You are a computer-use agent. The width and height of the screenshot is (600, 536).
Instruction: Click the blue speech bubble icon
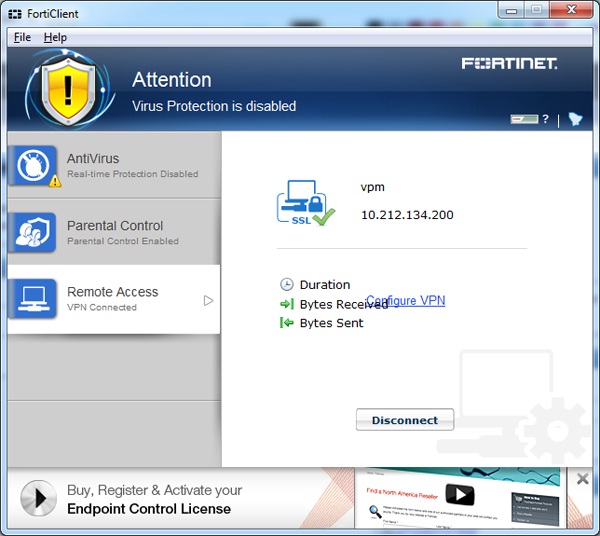[575, 119]
